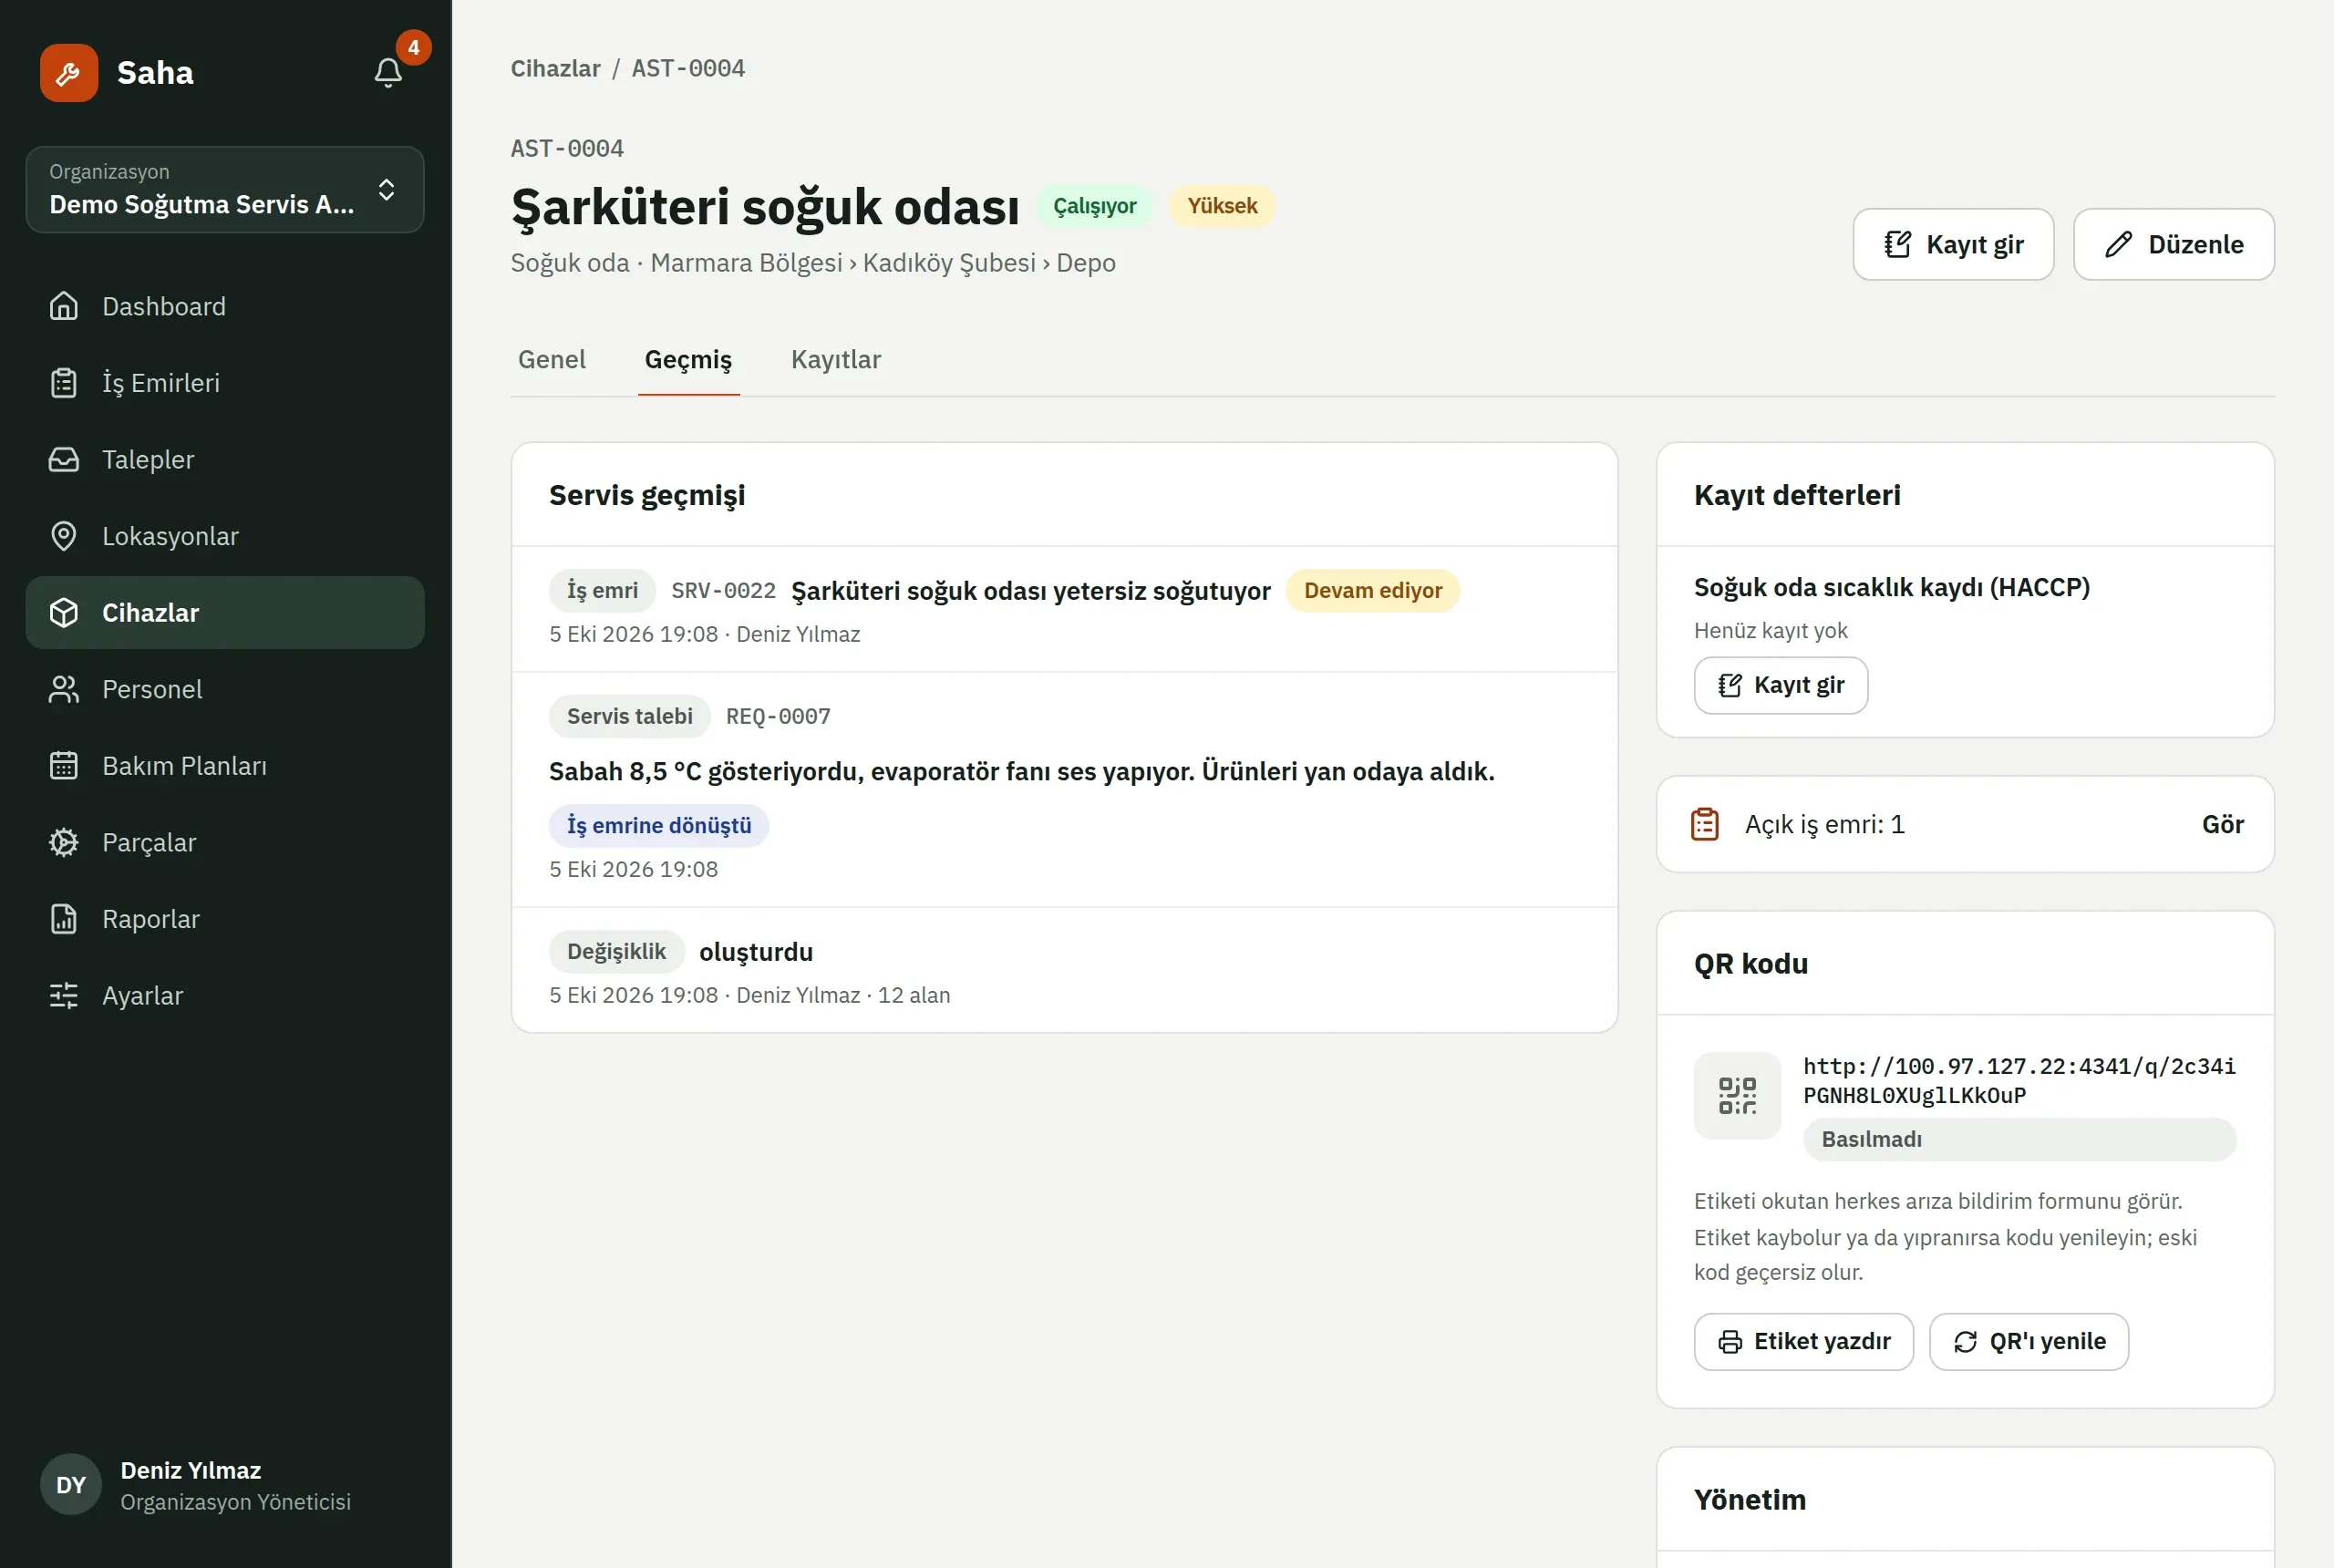Click the AST-0004 breadcrumb item
Image resolution: width=2334 pixels, height=1568 pixels.
(x=688, y=68)
